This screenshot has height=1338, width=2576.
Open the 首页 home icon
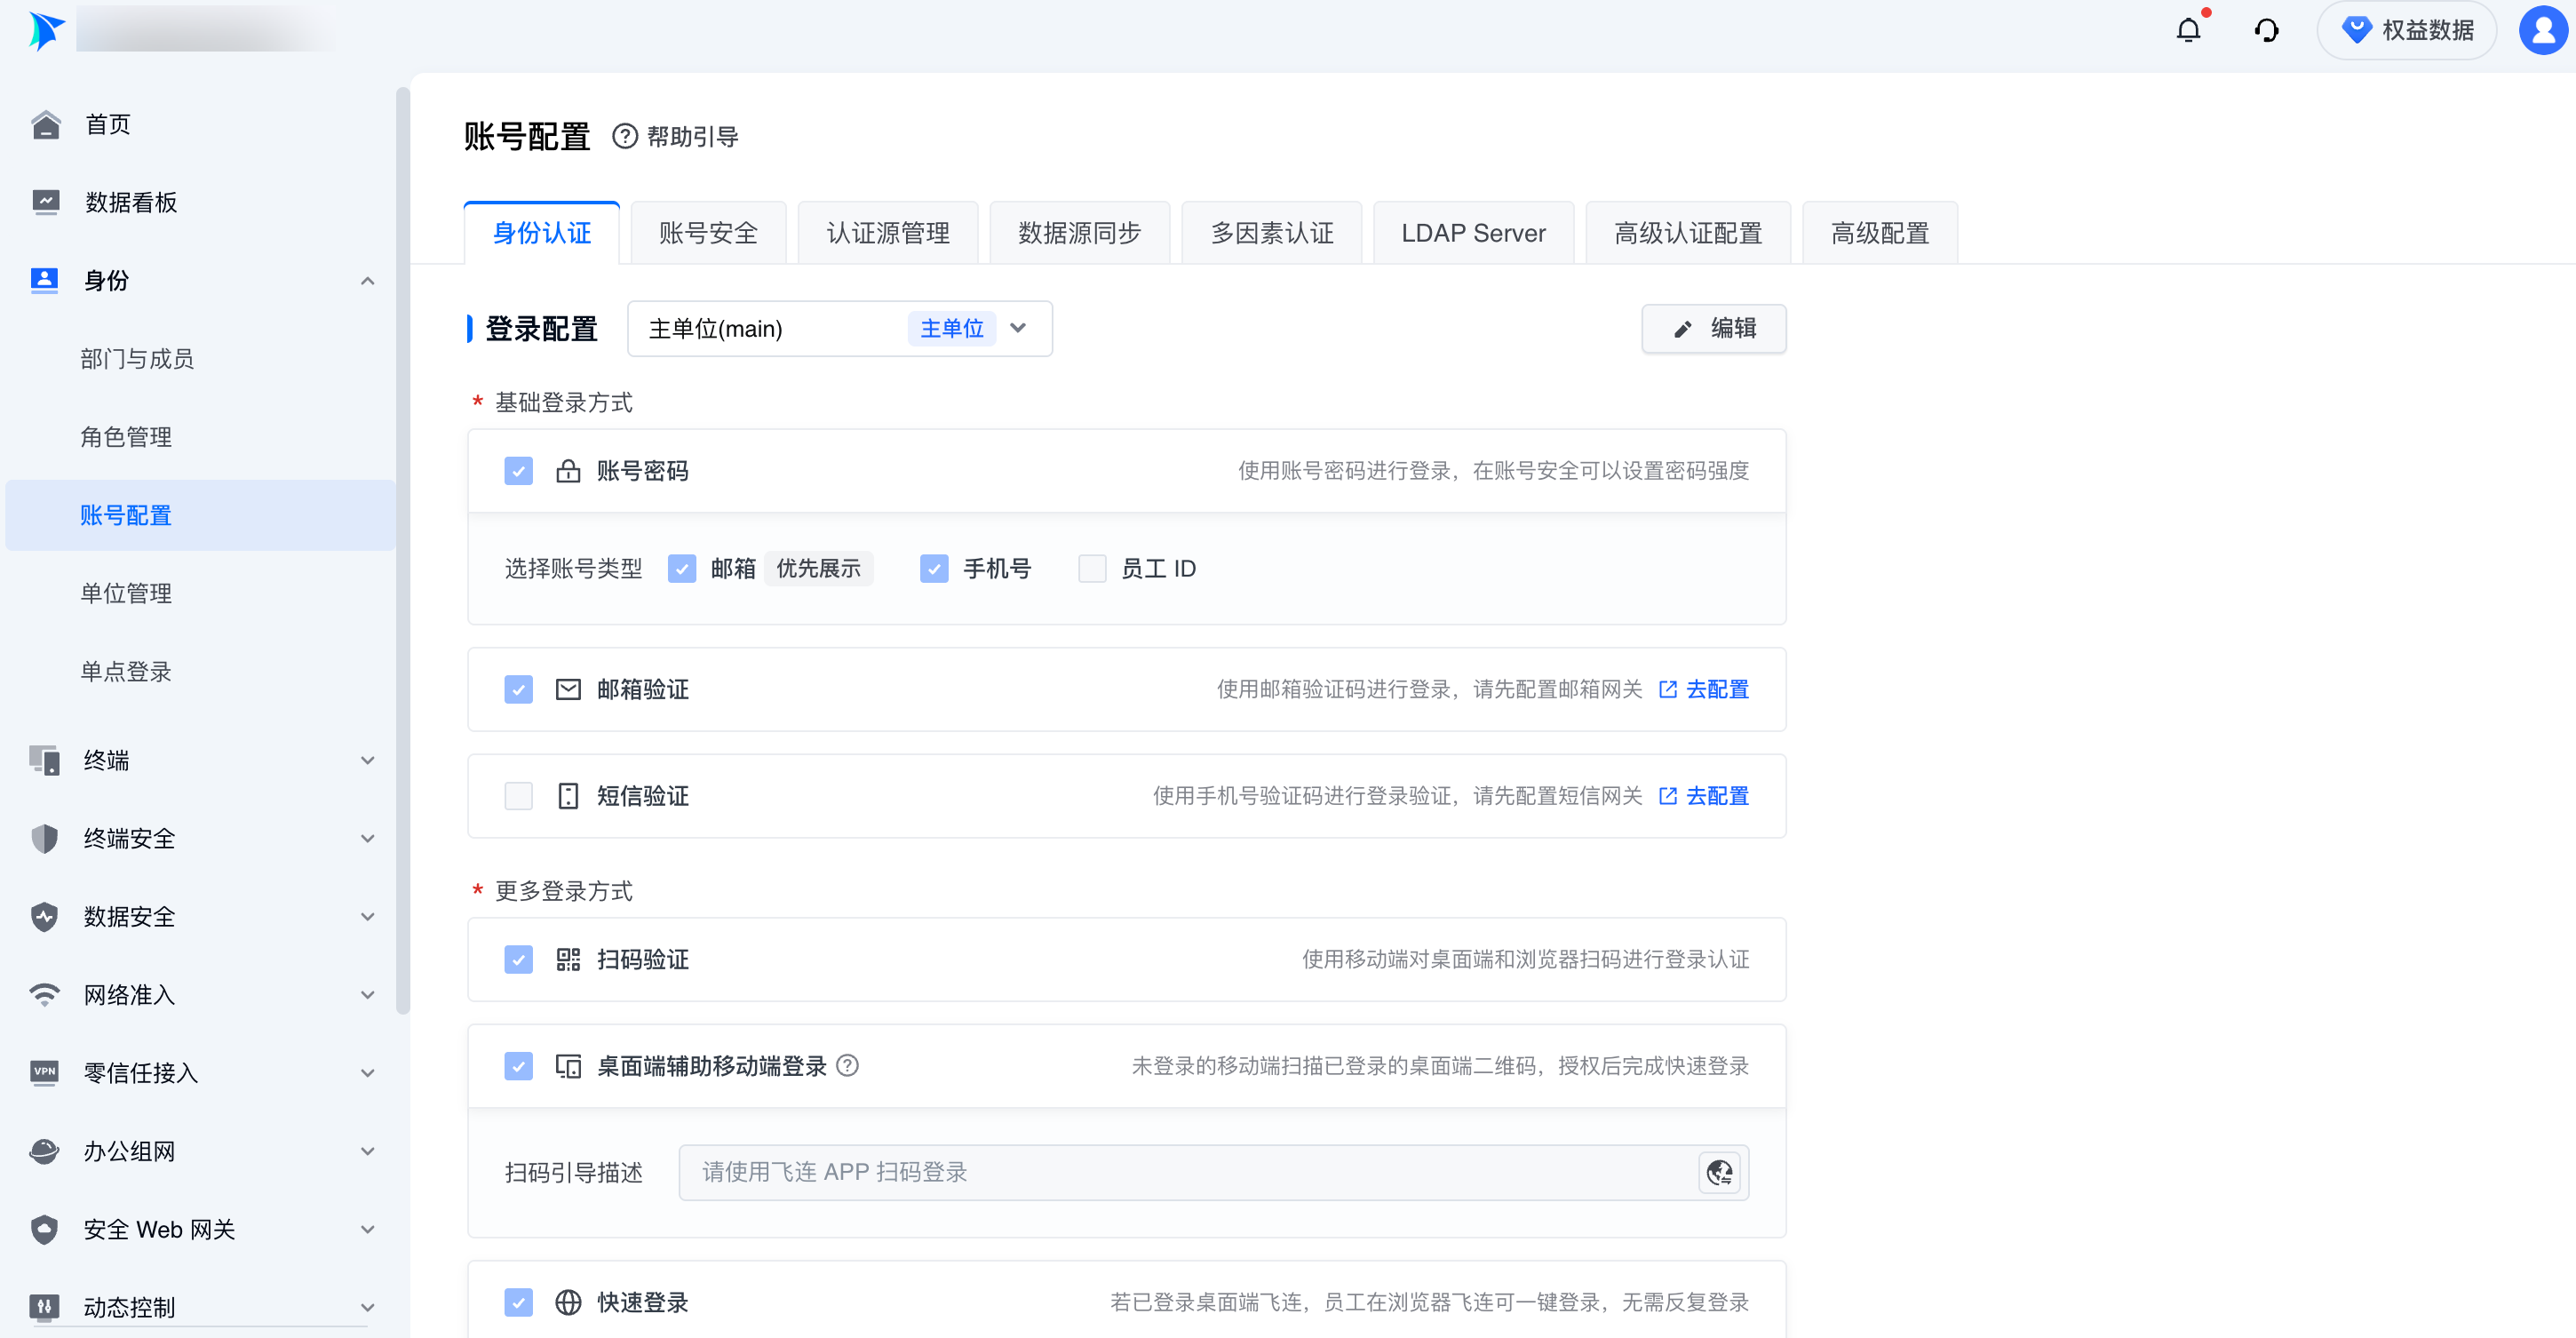pyautogui.click(x=45, y=124)
